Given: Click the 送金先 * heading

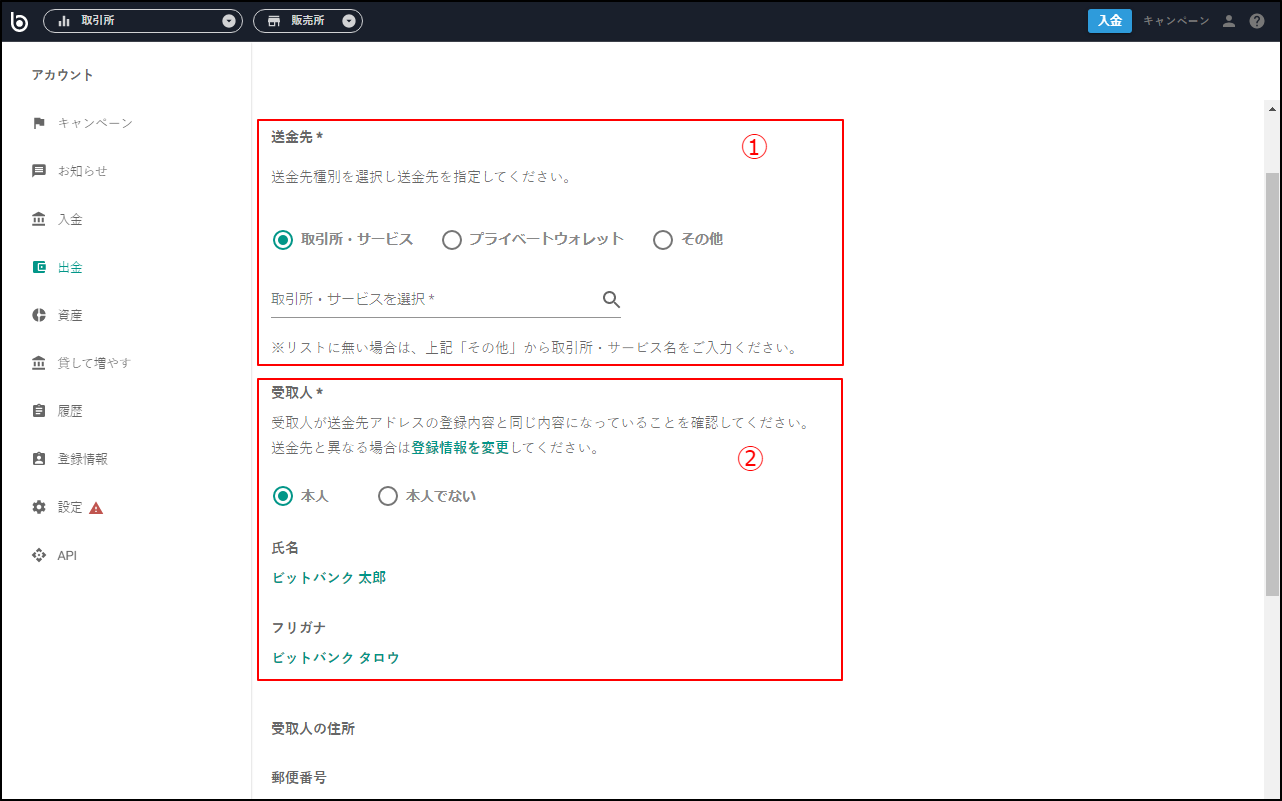Looking at the screenshot, I should 297,137.
